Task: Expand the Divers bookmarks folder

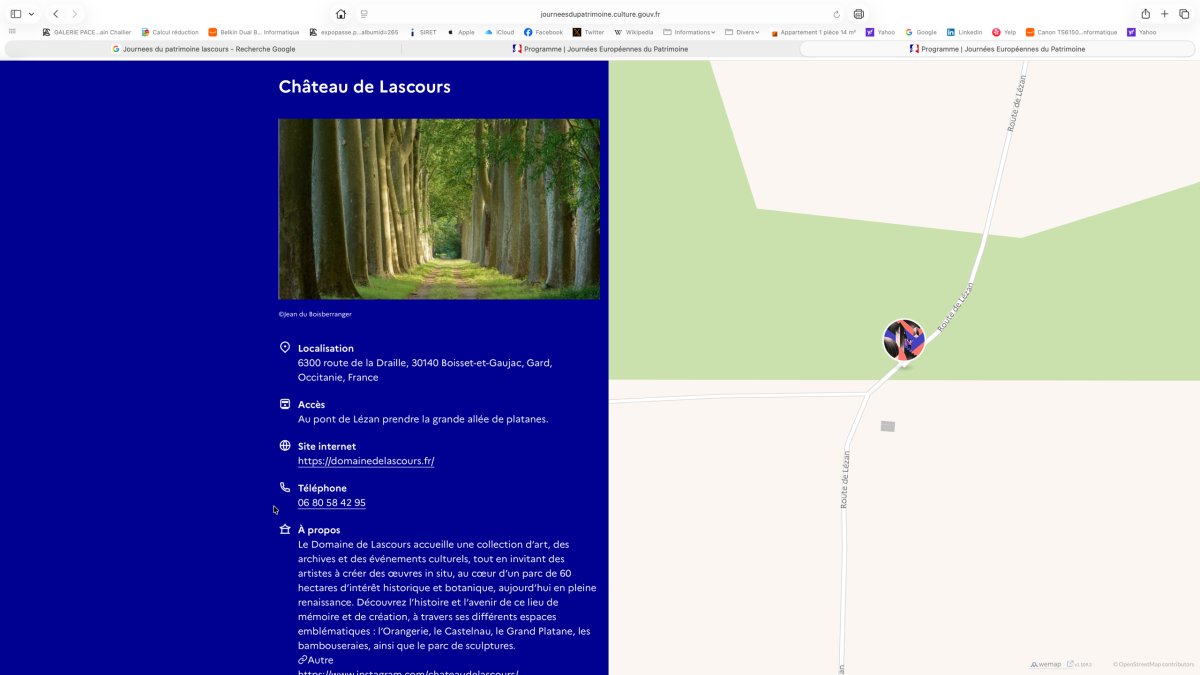Action: point(742,32)
